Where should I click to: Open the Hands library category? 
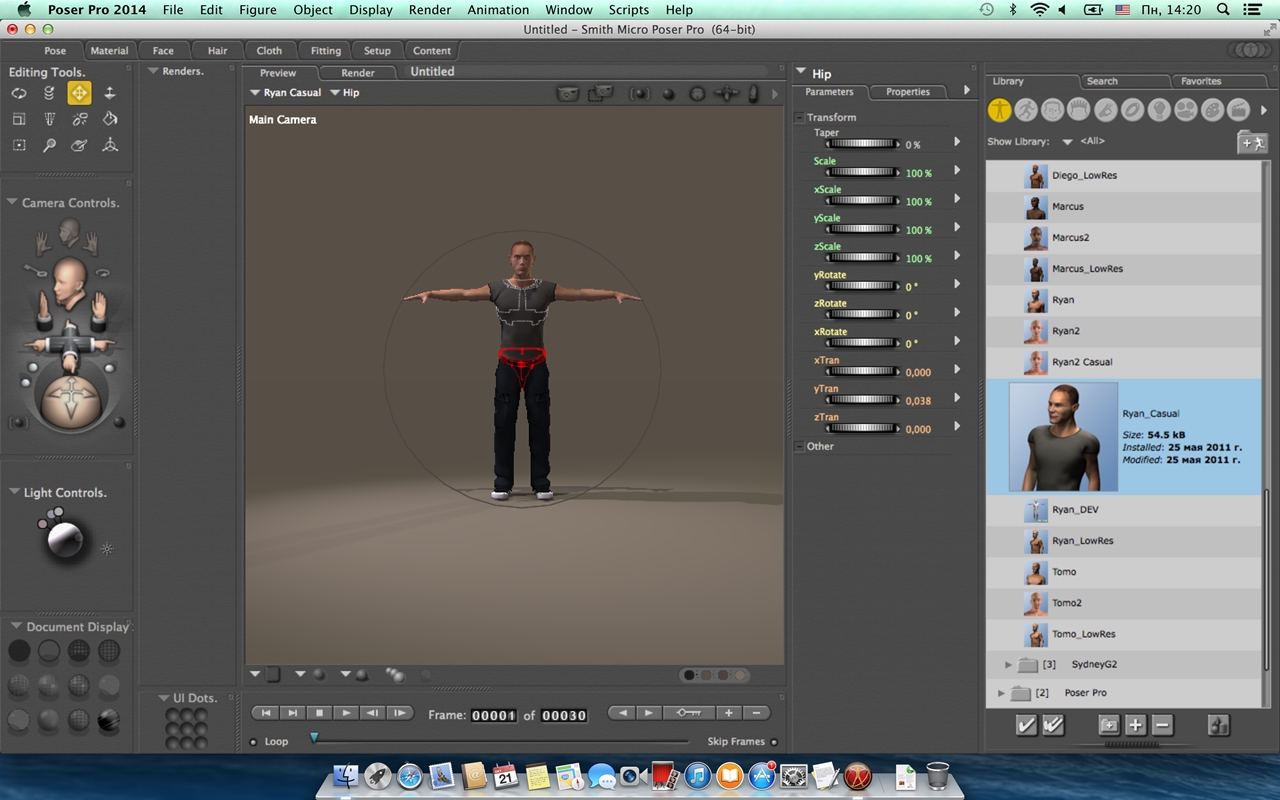(1106, 110)
